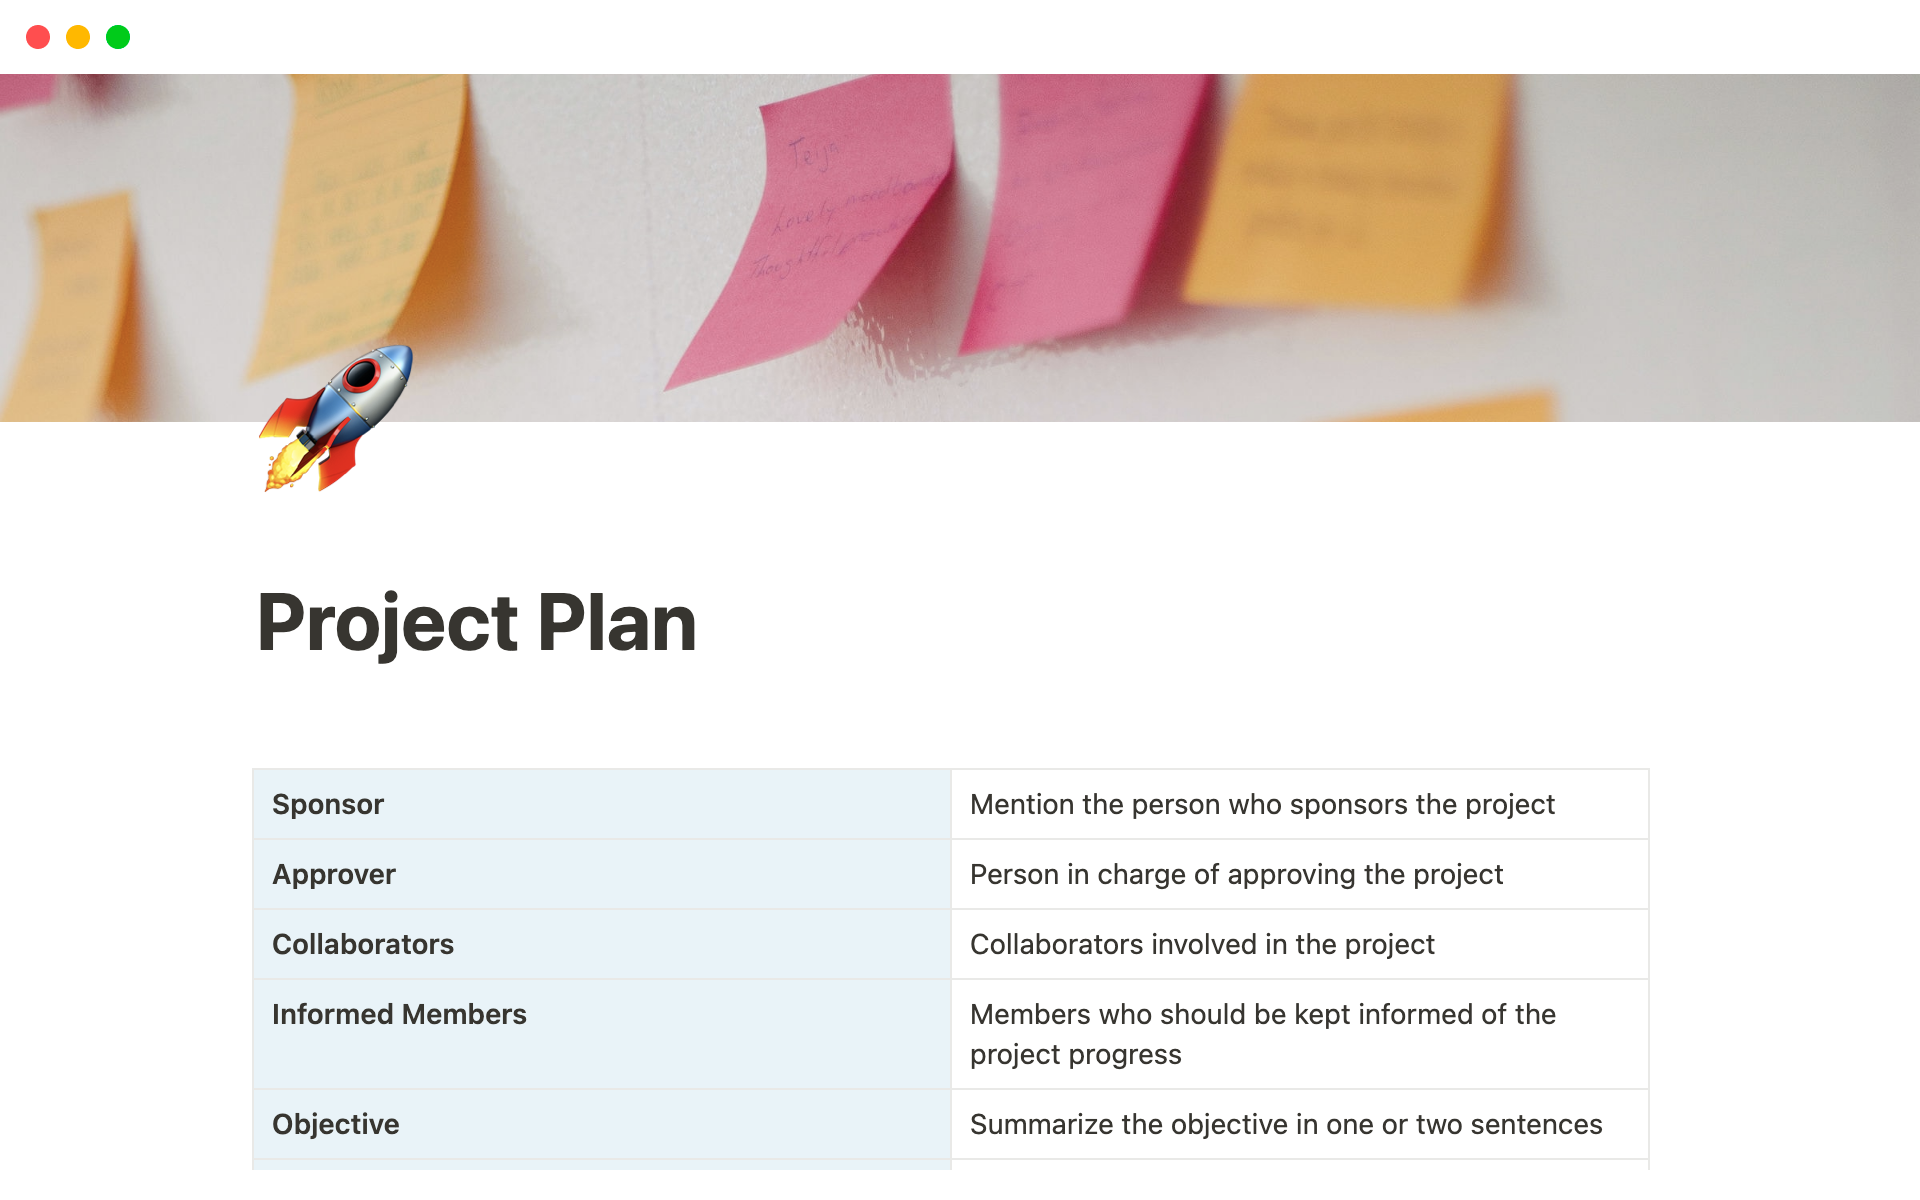This screenshot has width=1920, height=1200.
Task: Click the rocket page icon
Action: coord(336,420)
